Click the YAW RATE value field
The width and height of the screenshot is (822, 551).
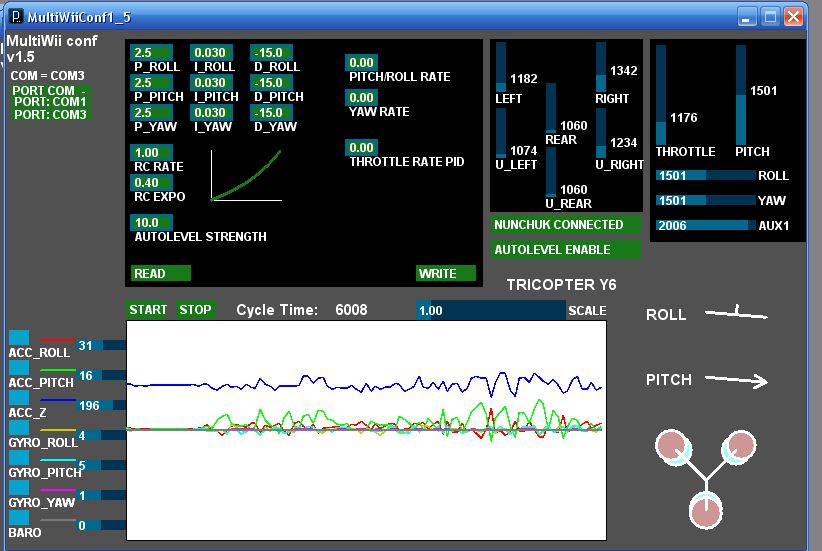(361, 98)
